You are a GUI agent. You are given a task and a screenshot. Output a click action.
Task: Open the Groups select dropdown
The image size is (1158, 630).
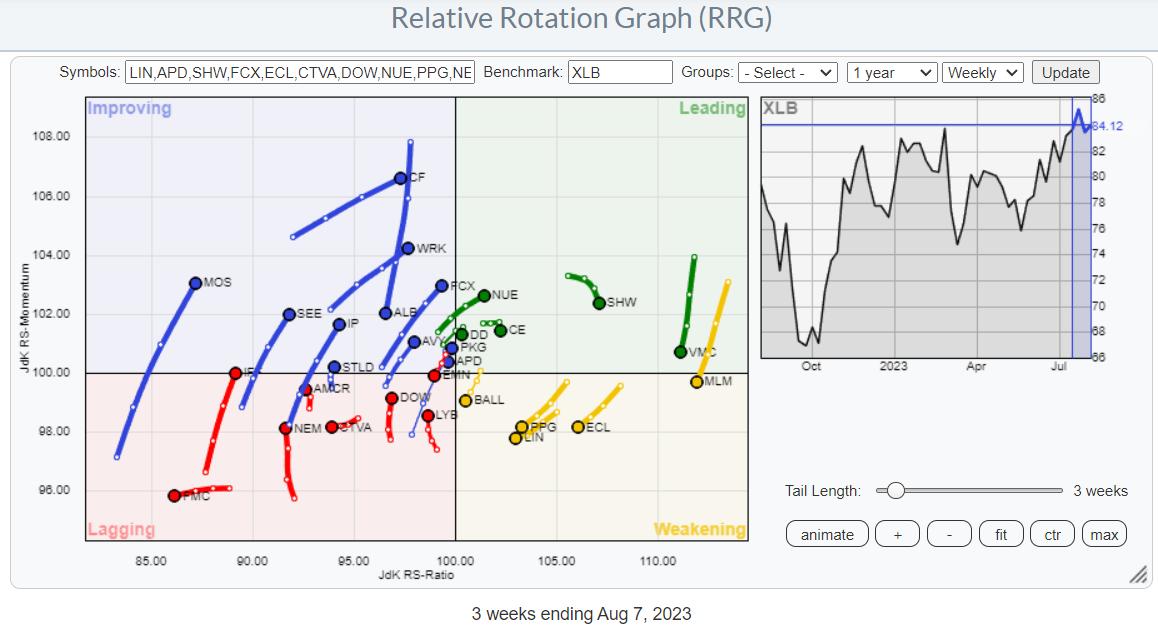pyautogui.click(x=787, y=73)
